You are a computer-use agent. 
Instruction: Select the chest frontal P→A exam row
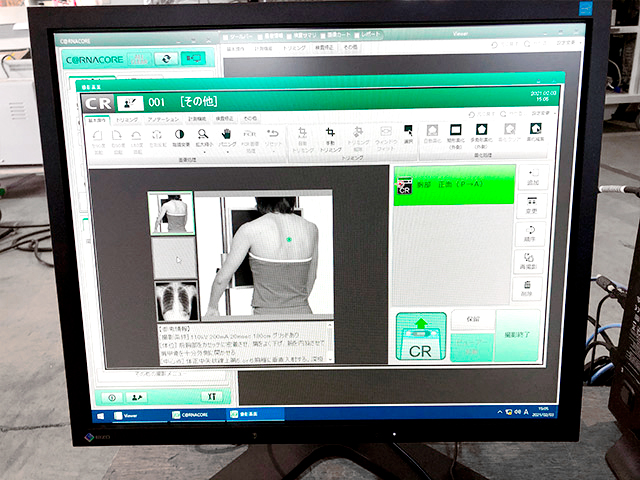(x=454, y=185)
